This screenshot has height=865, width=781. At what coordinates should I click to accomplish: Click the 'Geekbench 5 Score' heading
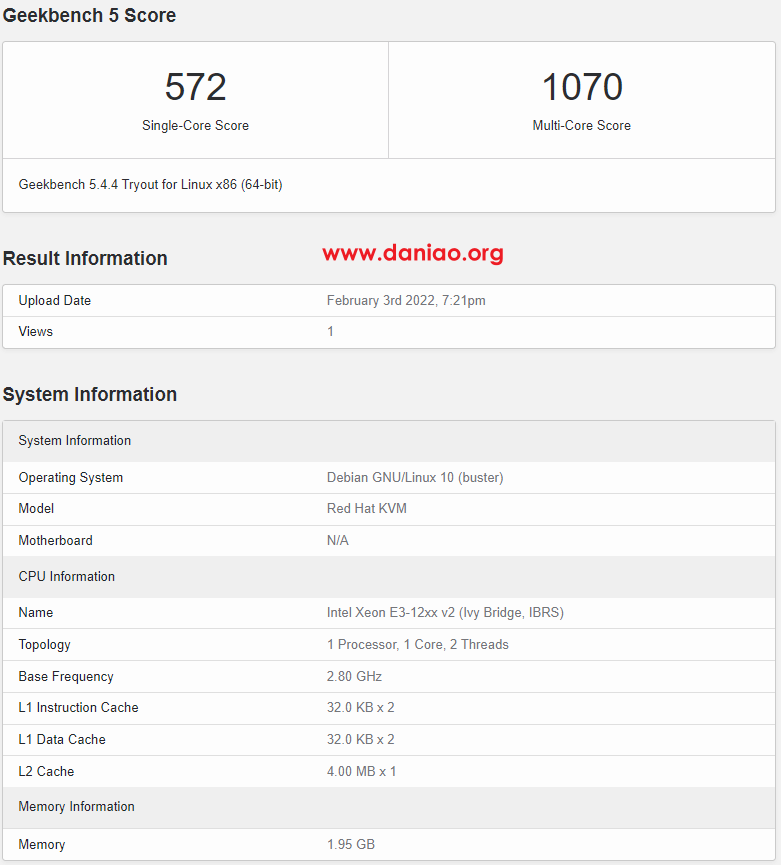(89, 15)
